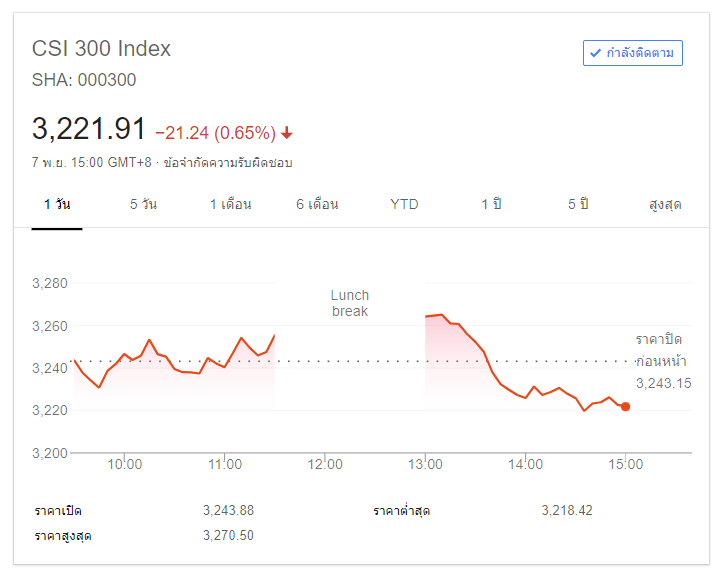Open the 1 เดือน chart range

coord(230,204)
